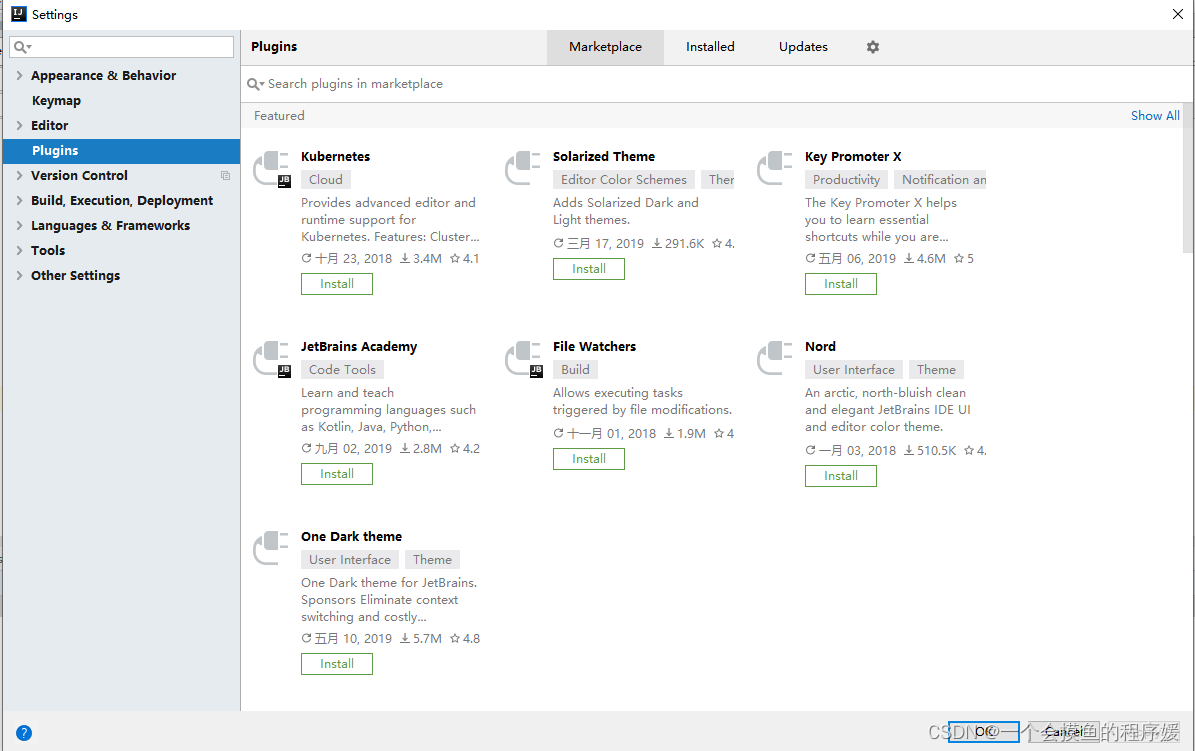The width and height of the screenshot is (1195, 751).
Task: Expand the Tools settings section
Action: [x=19, y=250]
